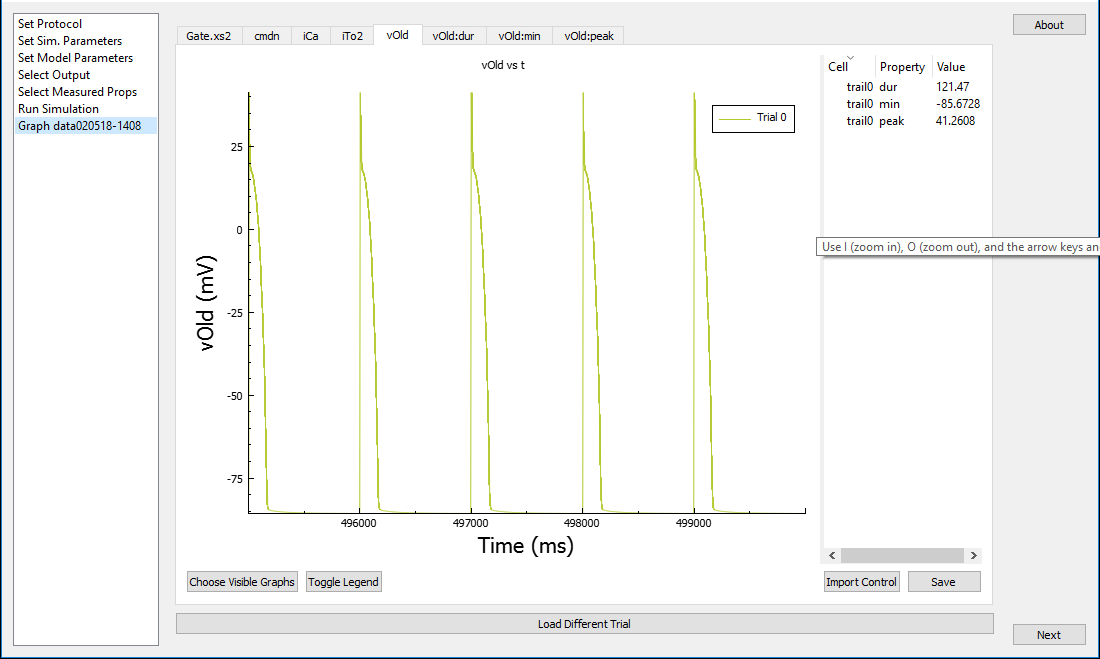Viewport: 1100px width, 659px height.
Task: Switch to the vOld:min tab
Action: 519,36
